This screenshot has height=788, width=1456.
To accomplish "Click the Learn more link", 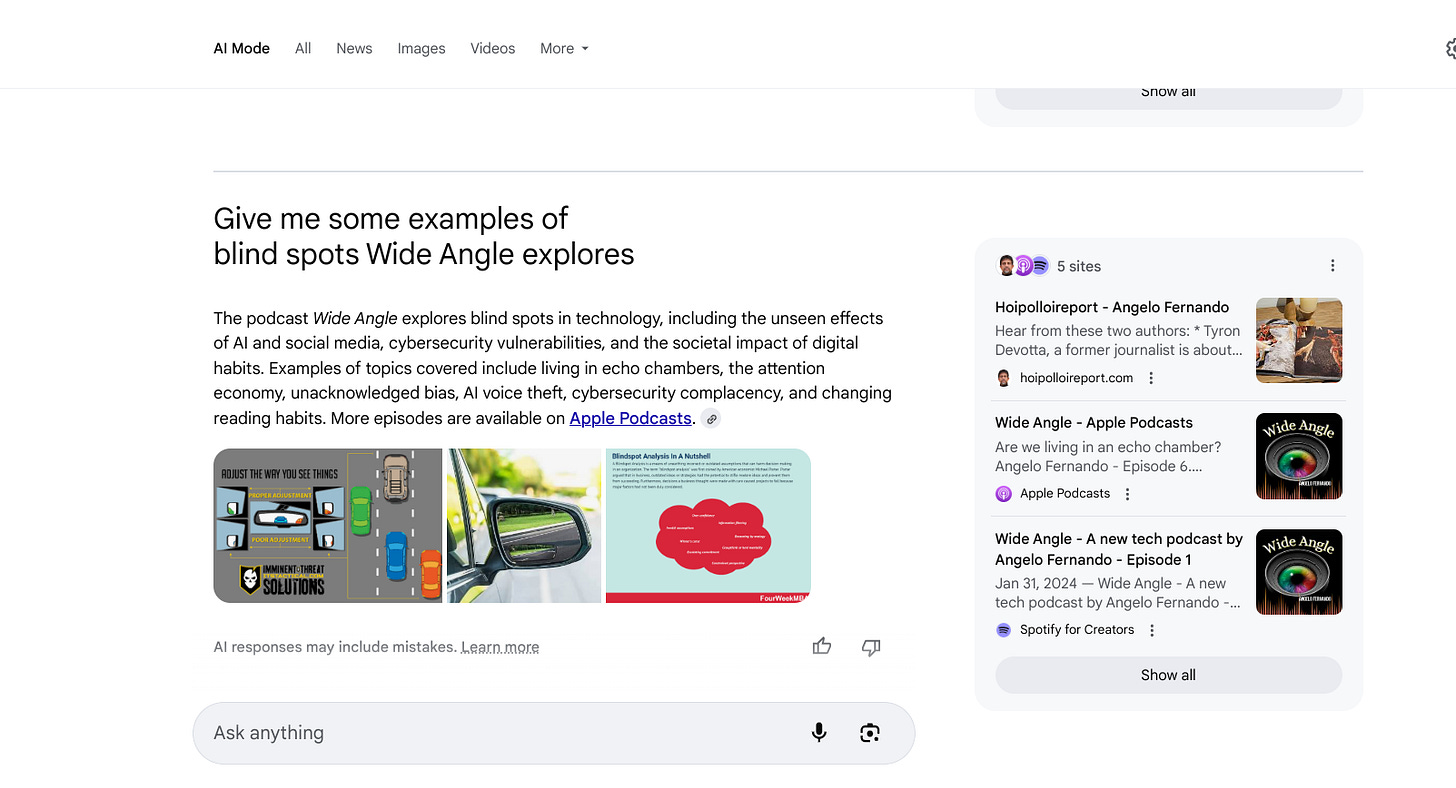I will pos(500,647).
